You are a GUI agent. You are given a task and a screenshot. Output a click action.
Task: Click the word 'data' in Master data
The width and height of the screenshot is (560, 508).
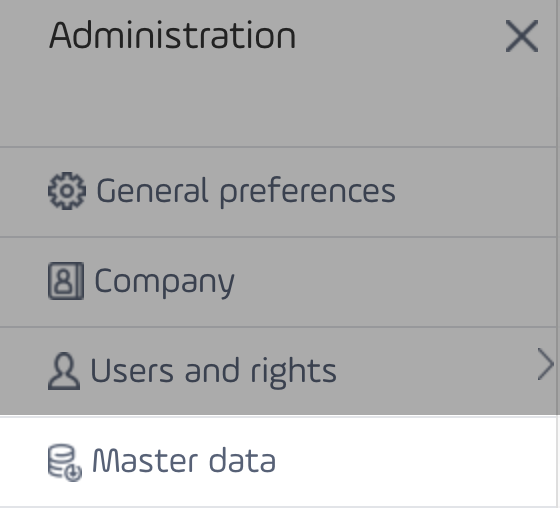pyautogui.click(x=242, y=461)
